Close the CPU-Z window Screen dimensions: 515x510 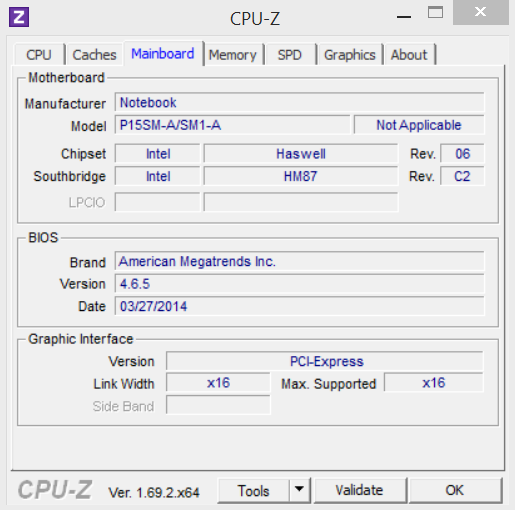tap(480, 12)
